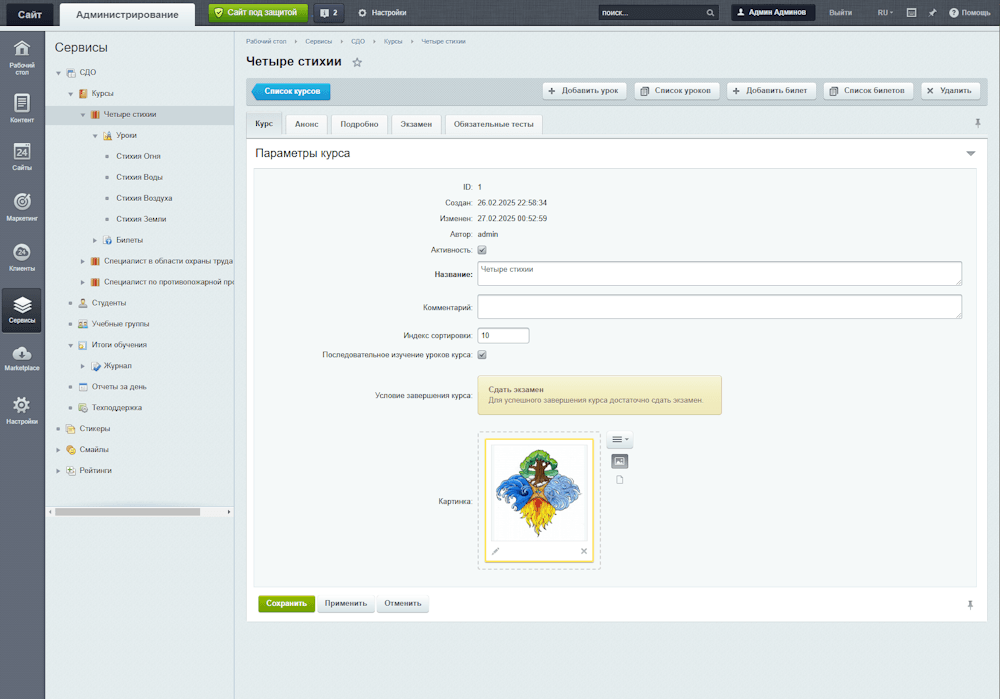Switch to the Анонс tab
This screenshot has height=699, width=1000.
(306, 124)
